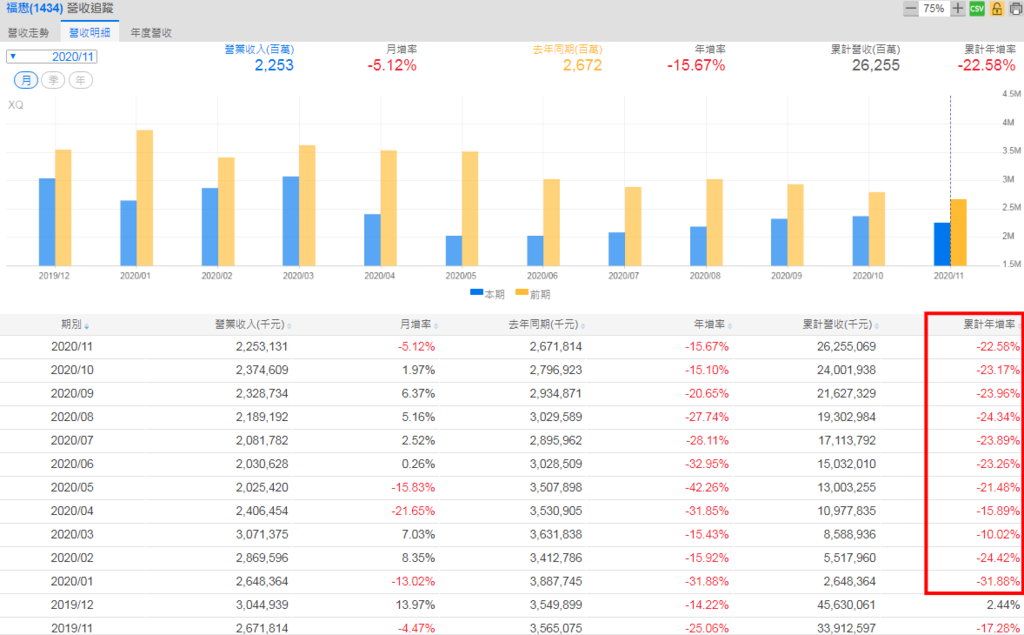Sort by 年增率 column header
This screenshot has width=1024, height=635.
coord(712,325)
